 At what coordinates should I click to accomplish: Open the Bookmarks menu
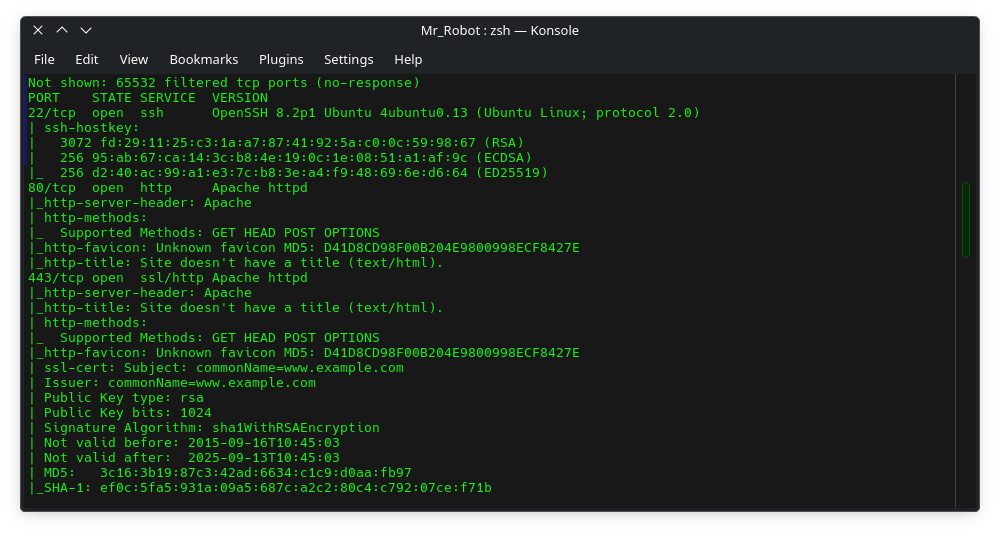click(203, 59)
